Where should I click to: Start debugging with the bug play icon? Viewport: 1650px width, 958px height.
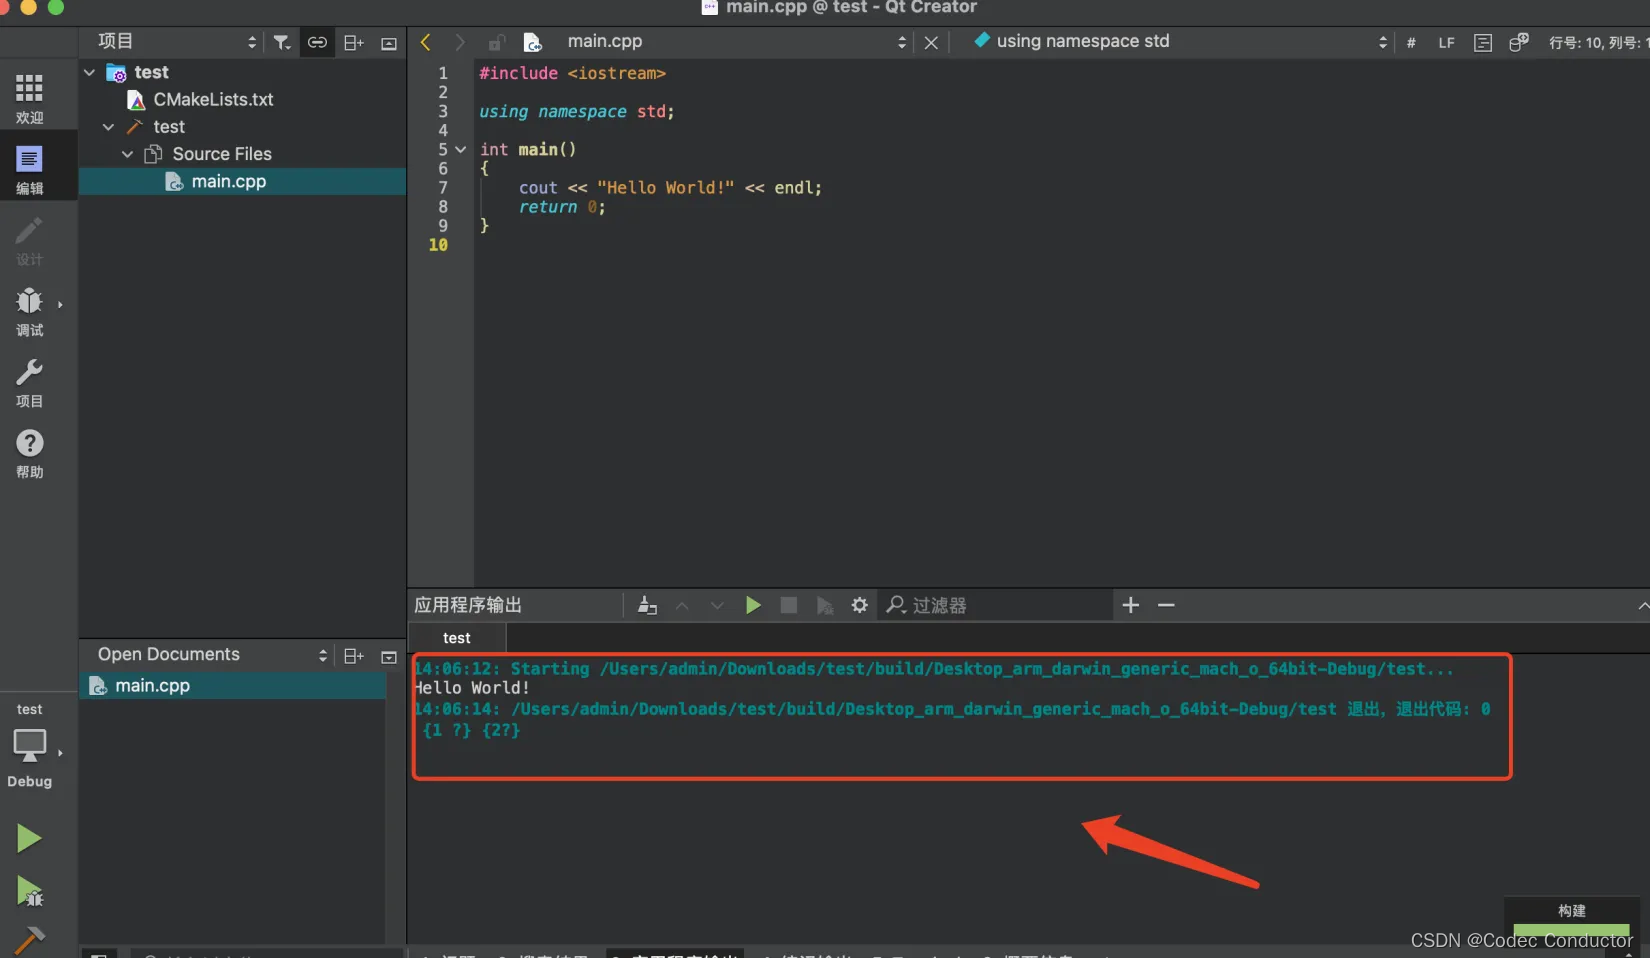(x=28, y=893)
